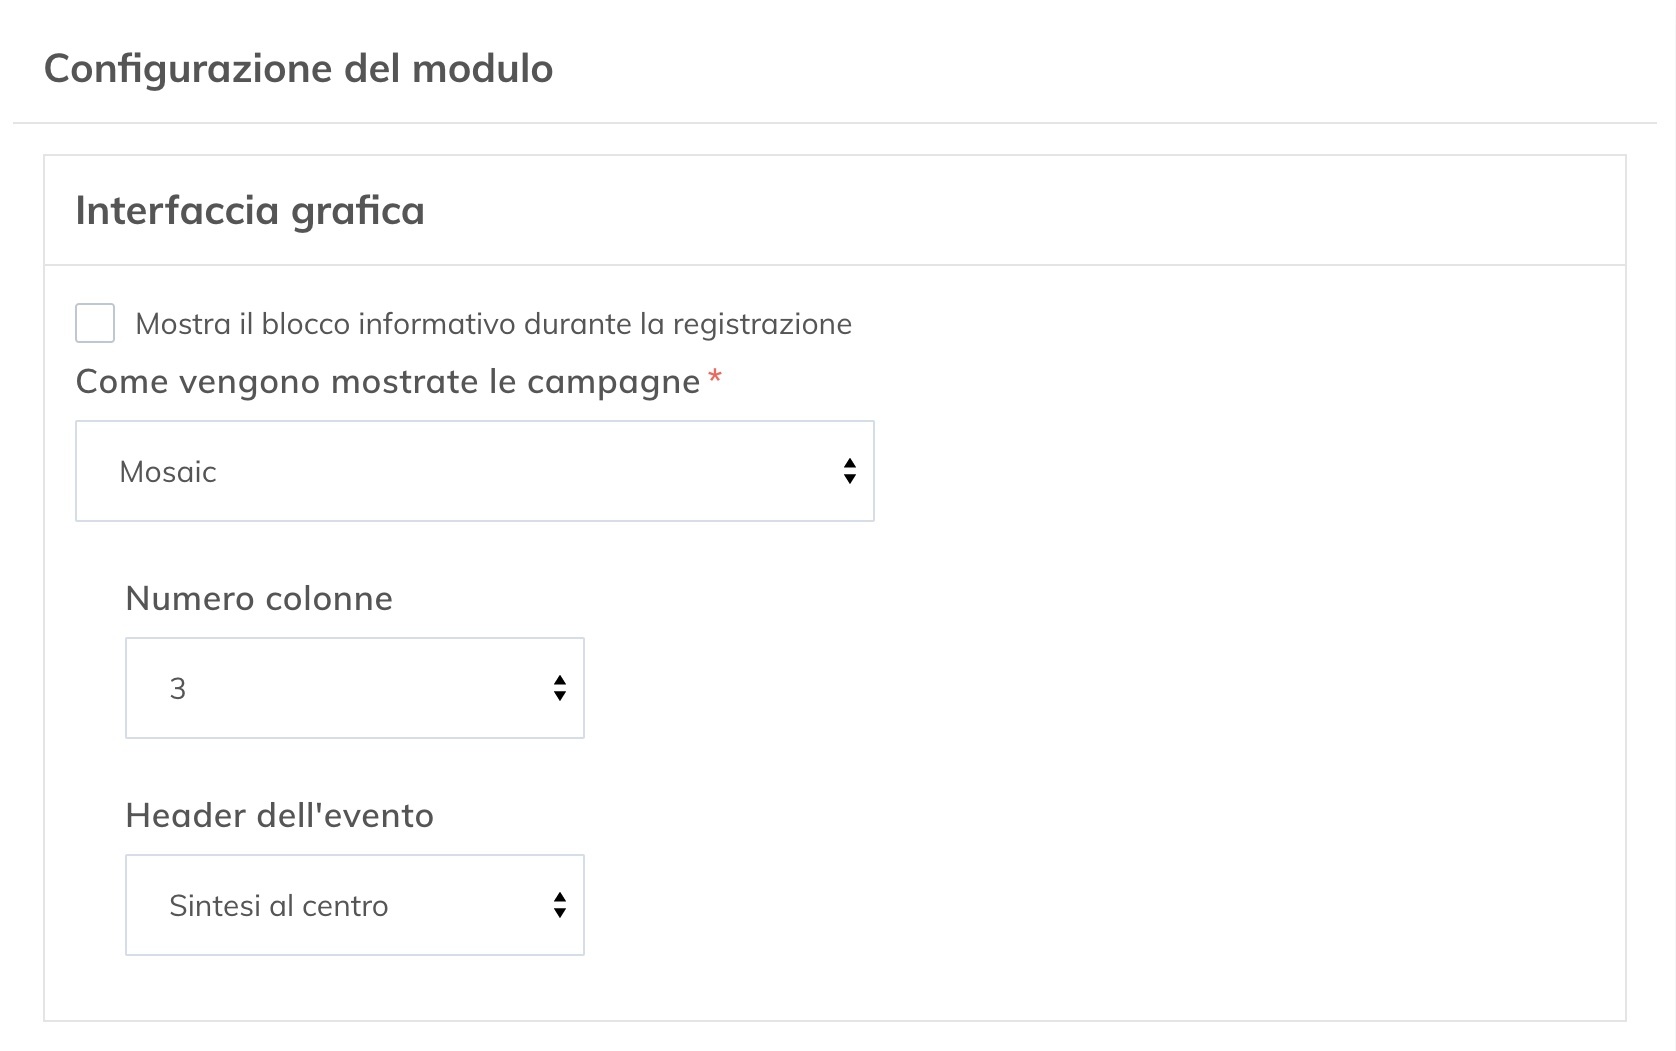Open the 'Numero colonne' dropdown

point(354,688)
